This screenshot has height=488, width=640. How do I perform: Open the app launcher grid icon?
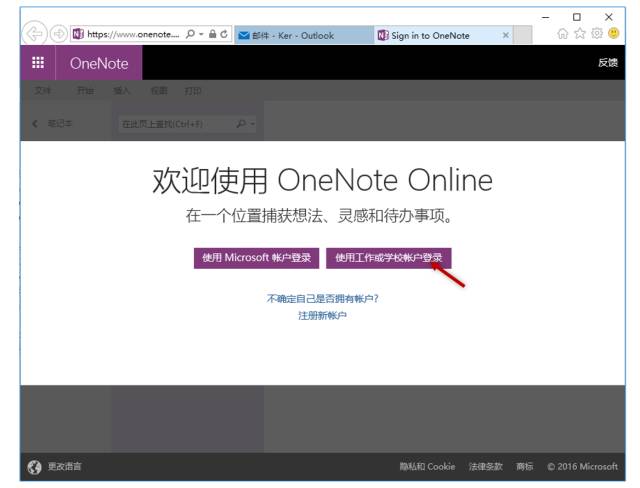[38, 62]
